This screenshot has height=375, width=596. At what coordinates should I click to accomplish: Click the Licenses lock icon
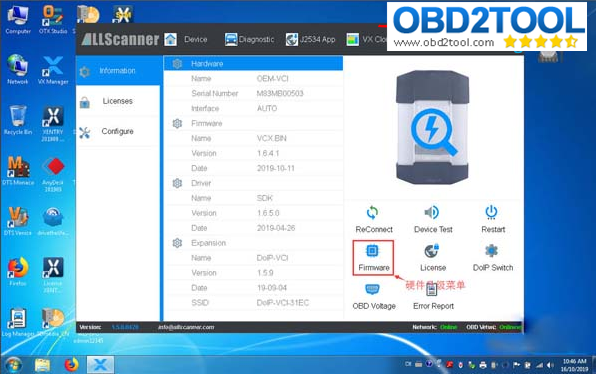[x=85, y=102]
